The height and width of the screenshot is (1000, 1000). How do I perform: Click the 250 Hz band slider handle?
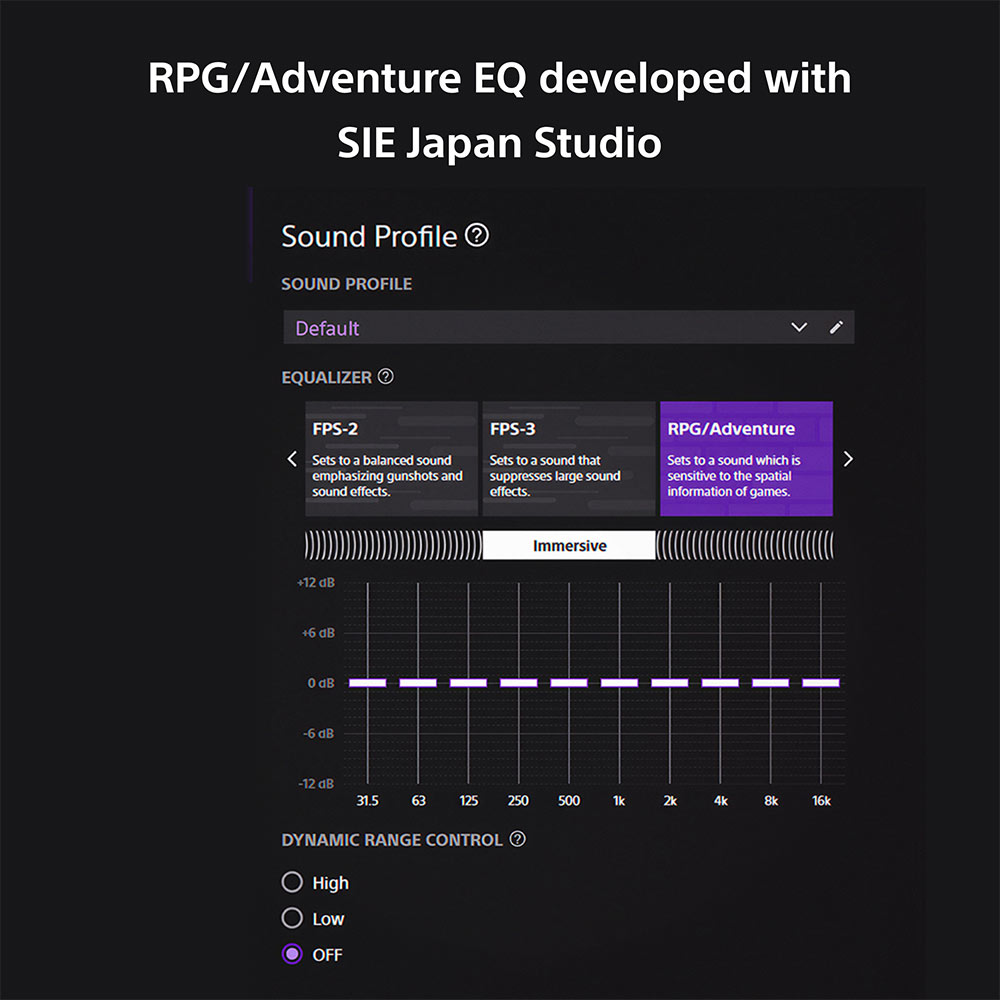coord(518,682)
